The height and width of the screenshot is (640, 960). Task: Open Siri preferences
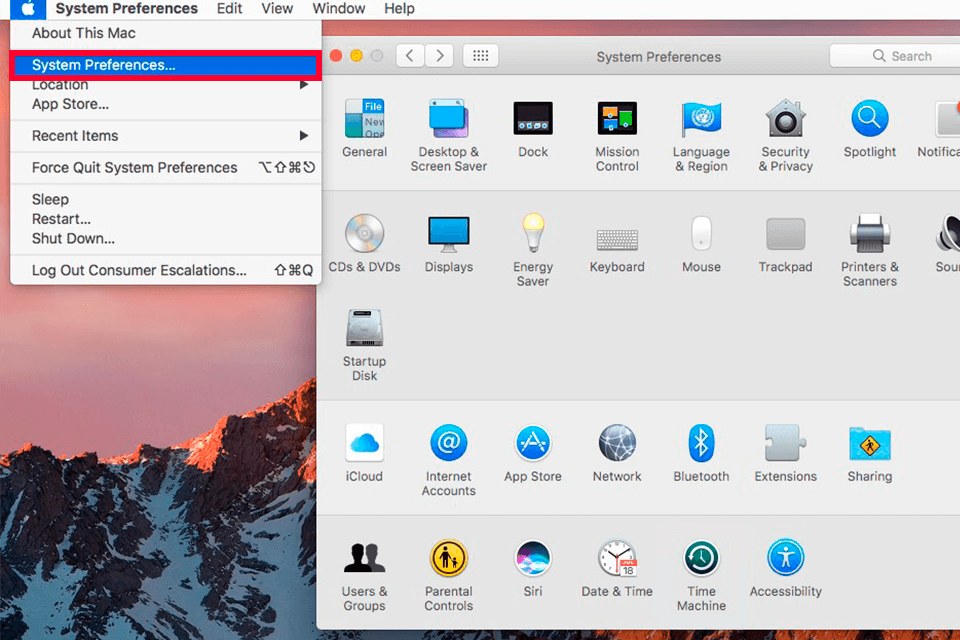pos(533,568)
